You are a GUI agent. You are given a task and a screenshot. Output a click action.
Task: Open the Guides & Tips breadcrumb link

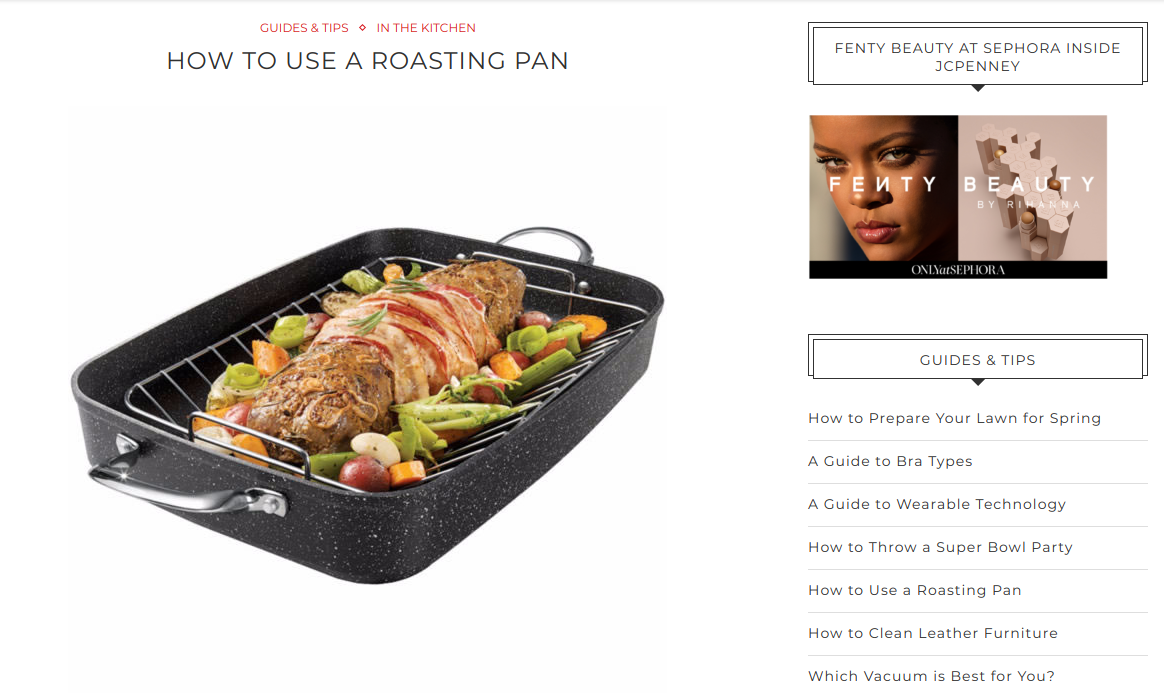click(304, 28)
